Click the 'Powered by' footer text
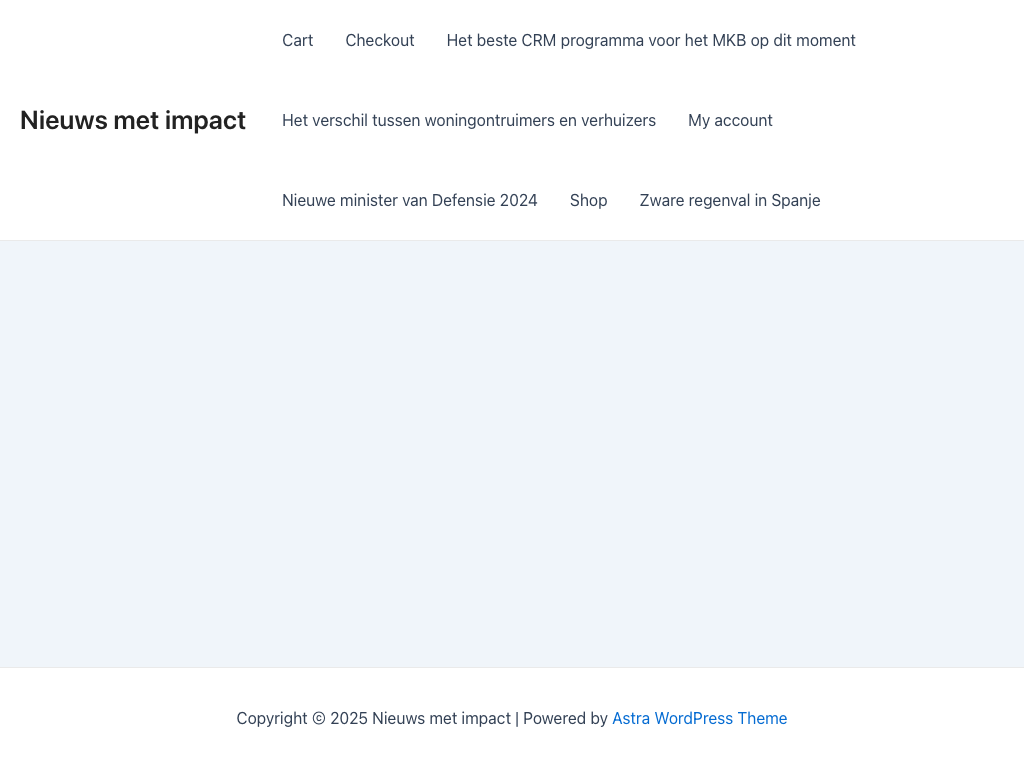Viewport: 1024px width, 768px height. point(565,718)
